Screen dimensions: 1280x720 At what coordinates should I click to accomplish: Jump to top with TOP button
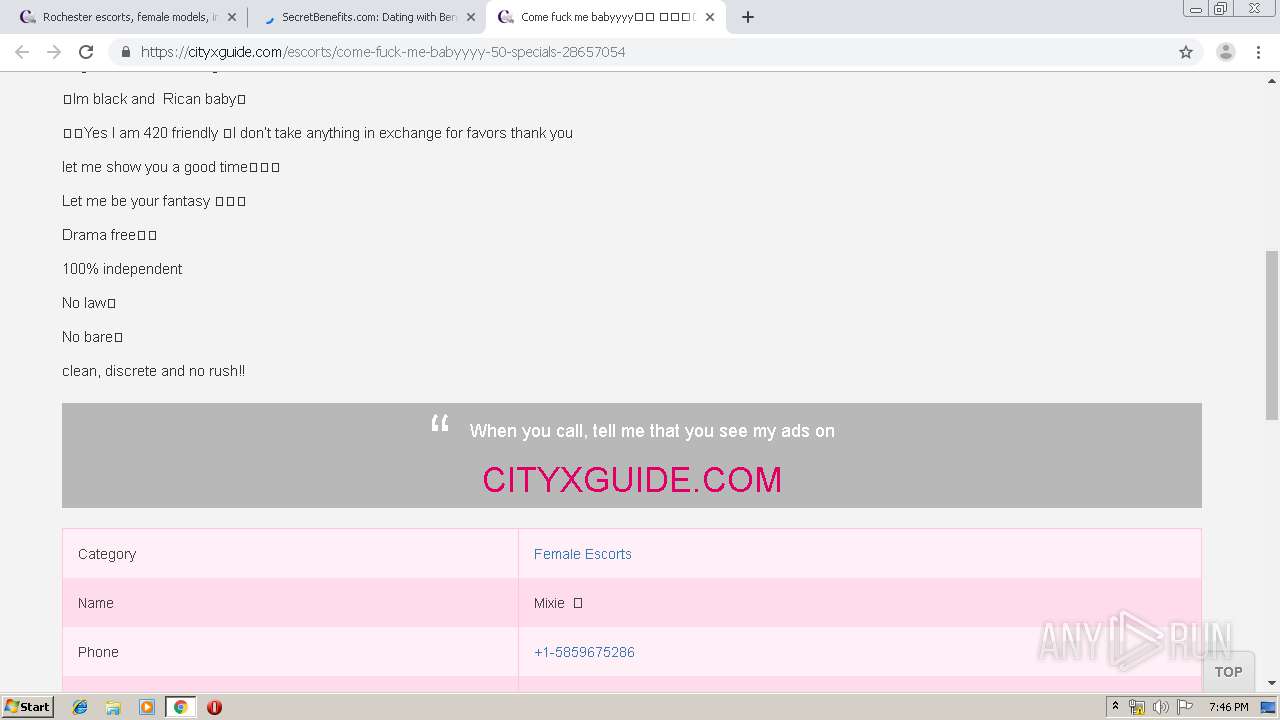pos(1228,672)
